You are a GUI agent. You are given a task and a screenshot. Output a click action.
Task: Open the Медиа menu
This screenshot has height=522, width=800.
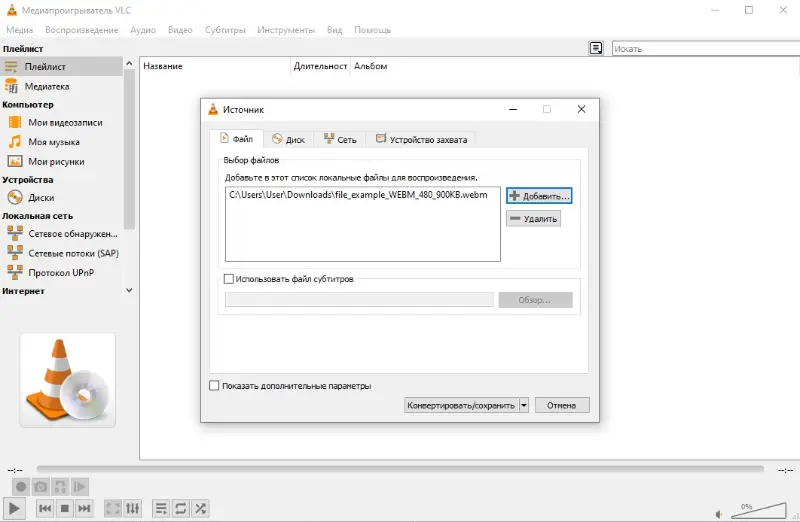(19, 30)
